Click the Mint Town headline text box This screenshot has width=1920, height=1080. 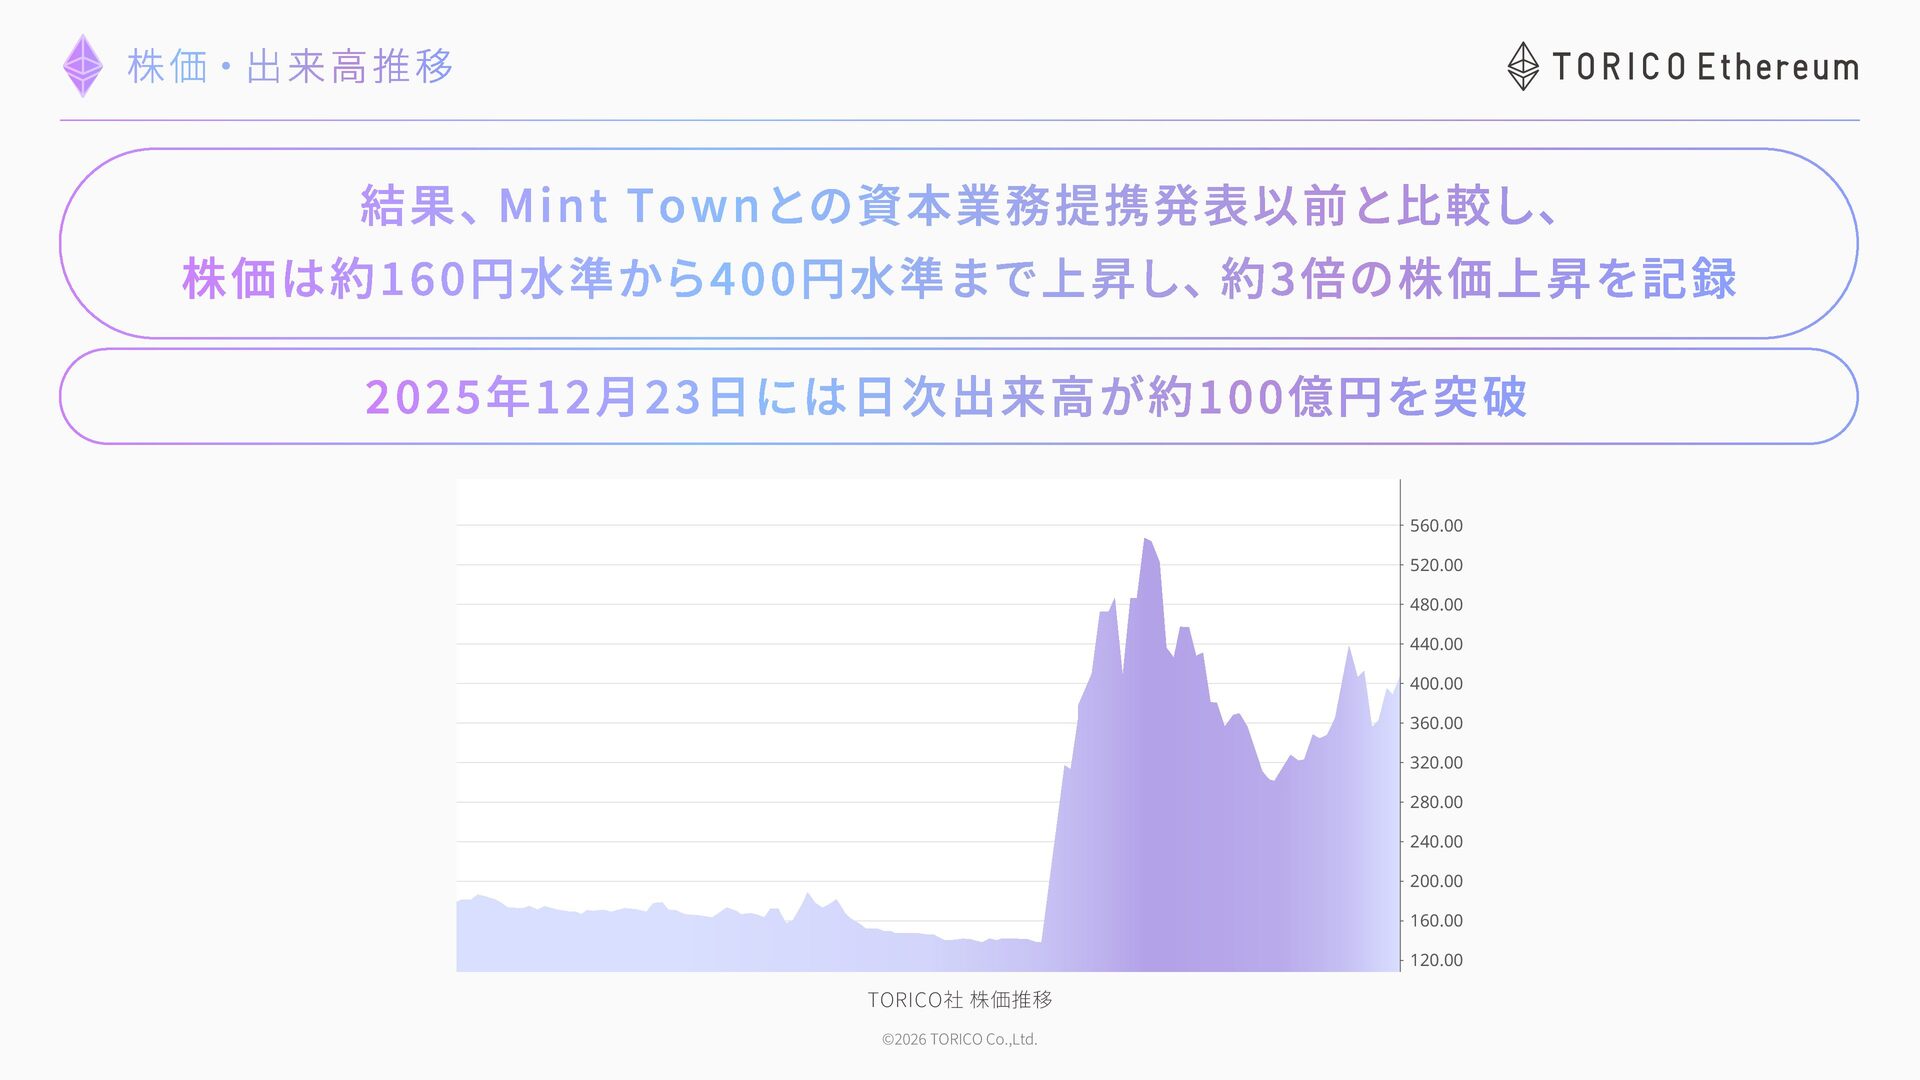tap(958, 206)
